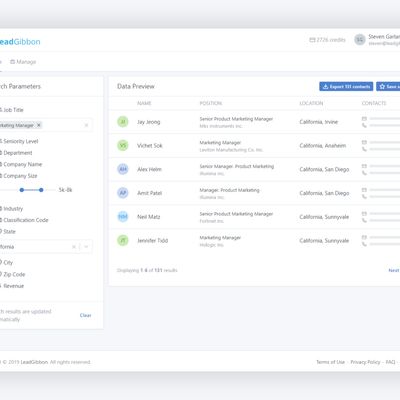The width and height of the screenshot is (400, 400).
Task: Open the Manage tab
Action: click(x=23, y=62)
